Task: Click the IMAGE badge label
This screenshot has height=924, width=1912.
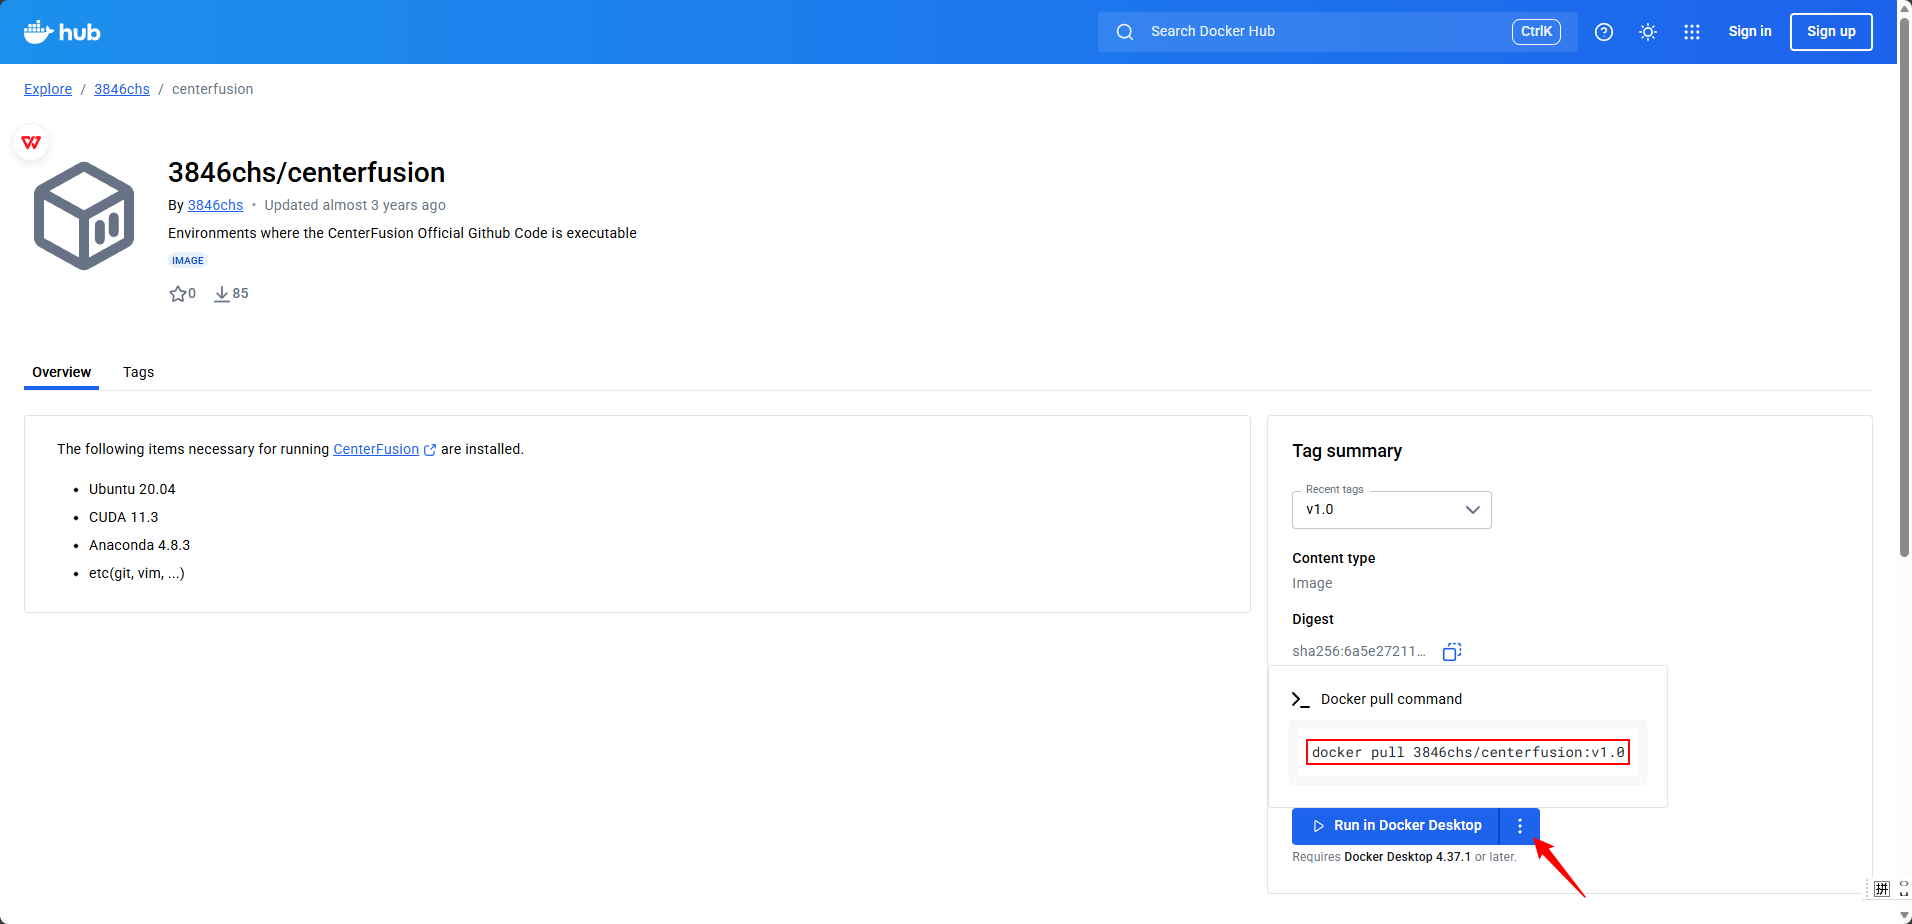Action: [x=188, y=261]
